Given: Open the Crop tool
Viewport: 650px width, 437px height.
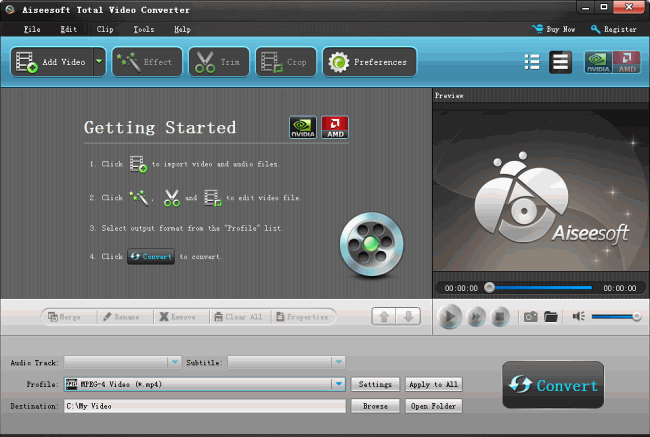Looking at the screenshot, I should (x=286, y=62).
